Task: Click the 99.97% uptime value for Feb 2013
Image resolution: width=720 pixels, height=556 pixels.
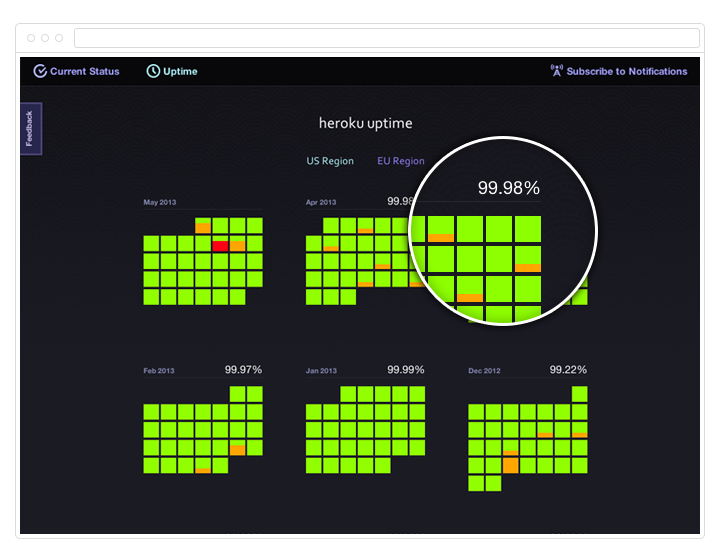Action: pyautogui.click(x=243, y=370)
